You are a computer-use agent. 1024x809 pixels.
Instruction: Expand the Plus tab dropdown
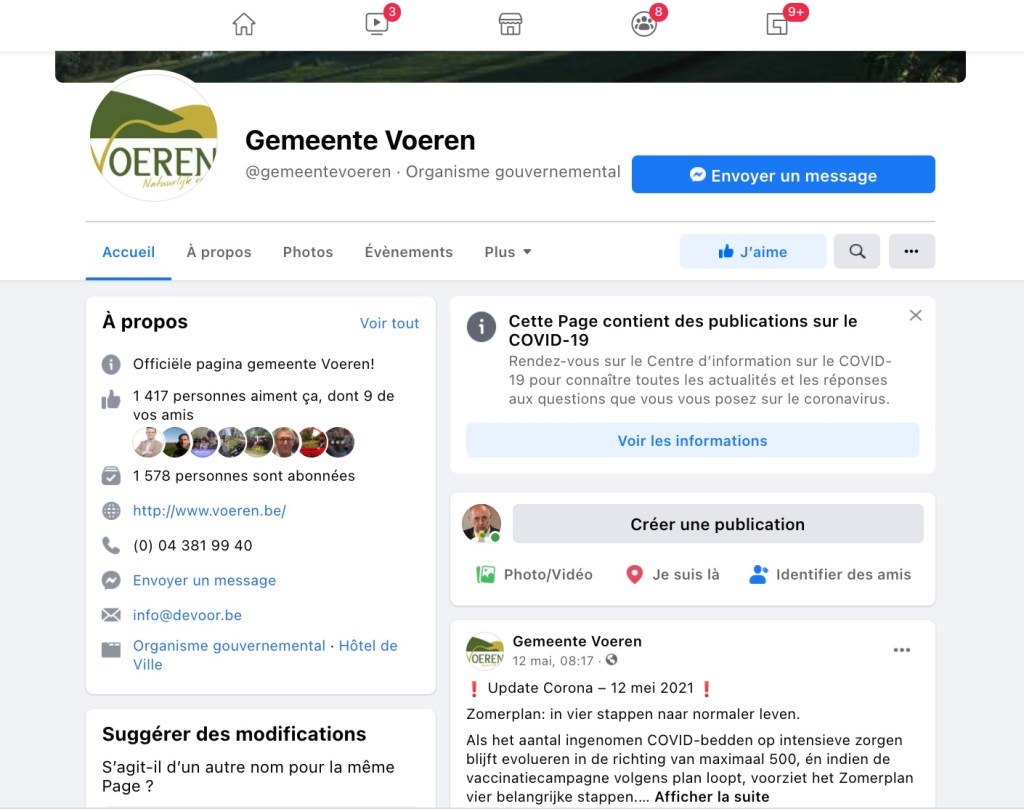click(507, 252)
